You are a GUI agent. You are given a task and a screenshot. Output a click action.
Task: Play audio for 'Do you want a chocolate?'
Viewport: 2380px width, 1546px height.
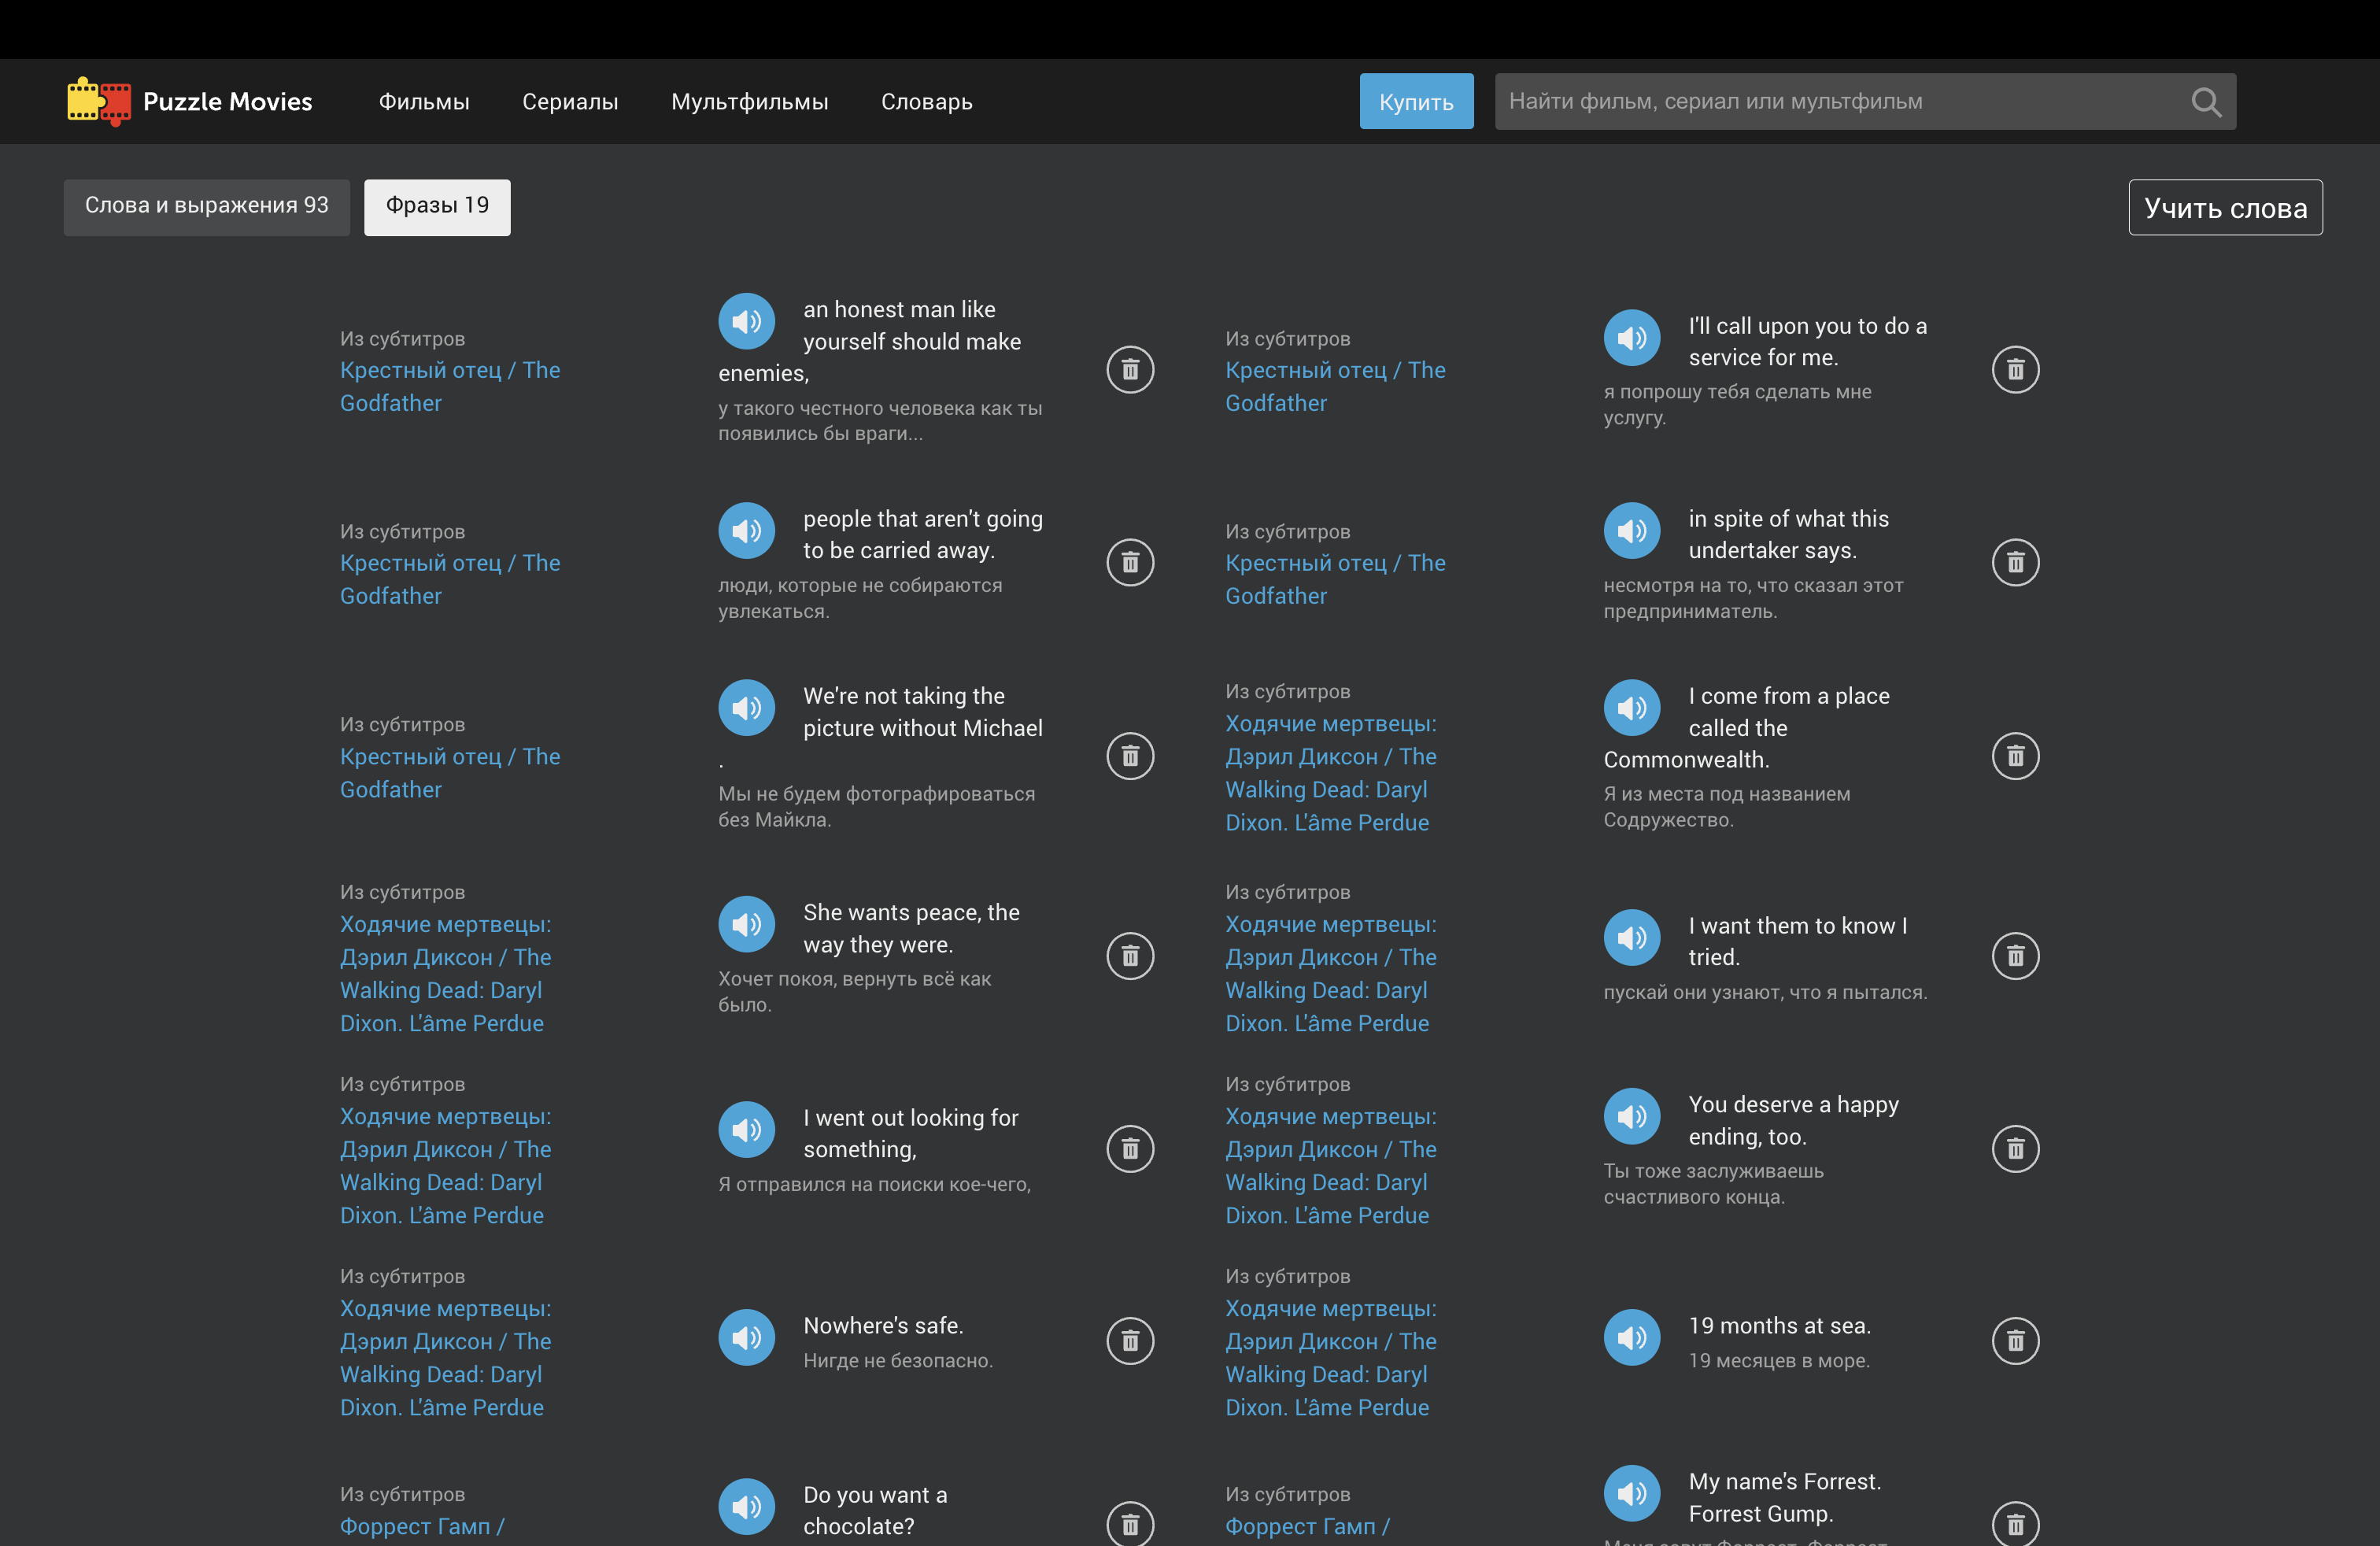(x=746, y=1506)
